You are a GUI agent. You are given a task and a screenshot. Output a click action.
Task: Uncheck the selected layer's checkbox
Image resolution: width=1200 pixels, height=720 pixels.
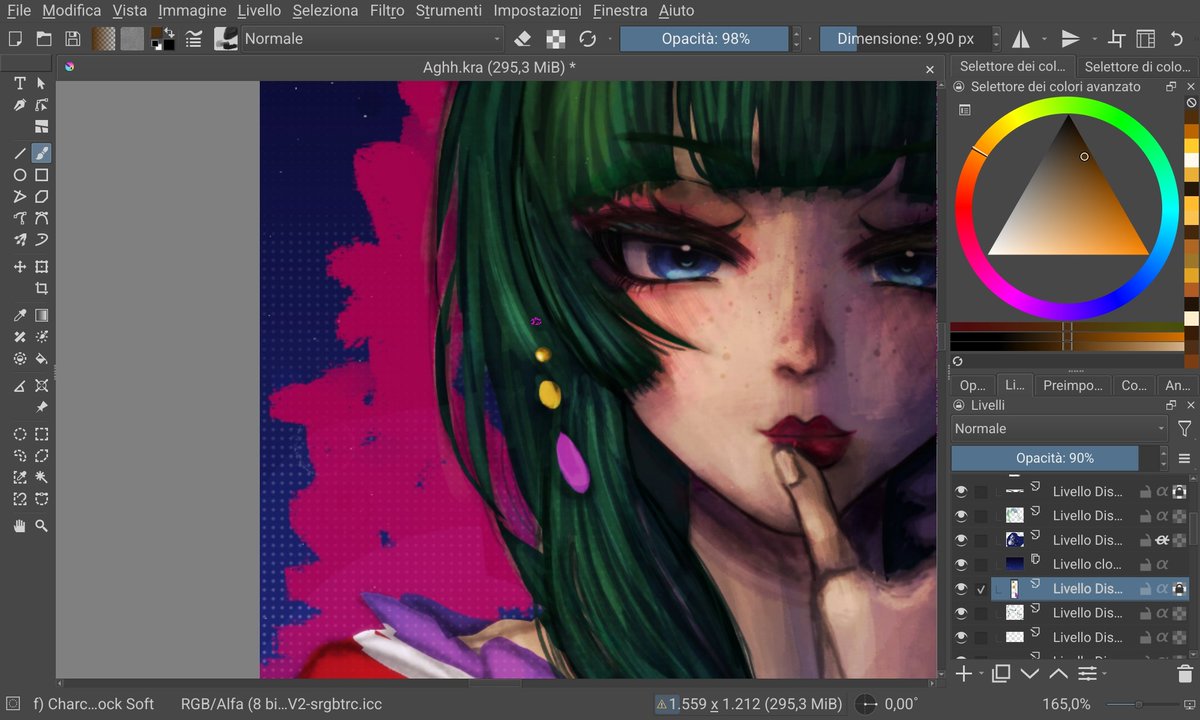coord(981,589)
